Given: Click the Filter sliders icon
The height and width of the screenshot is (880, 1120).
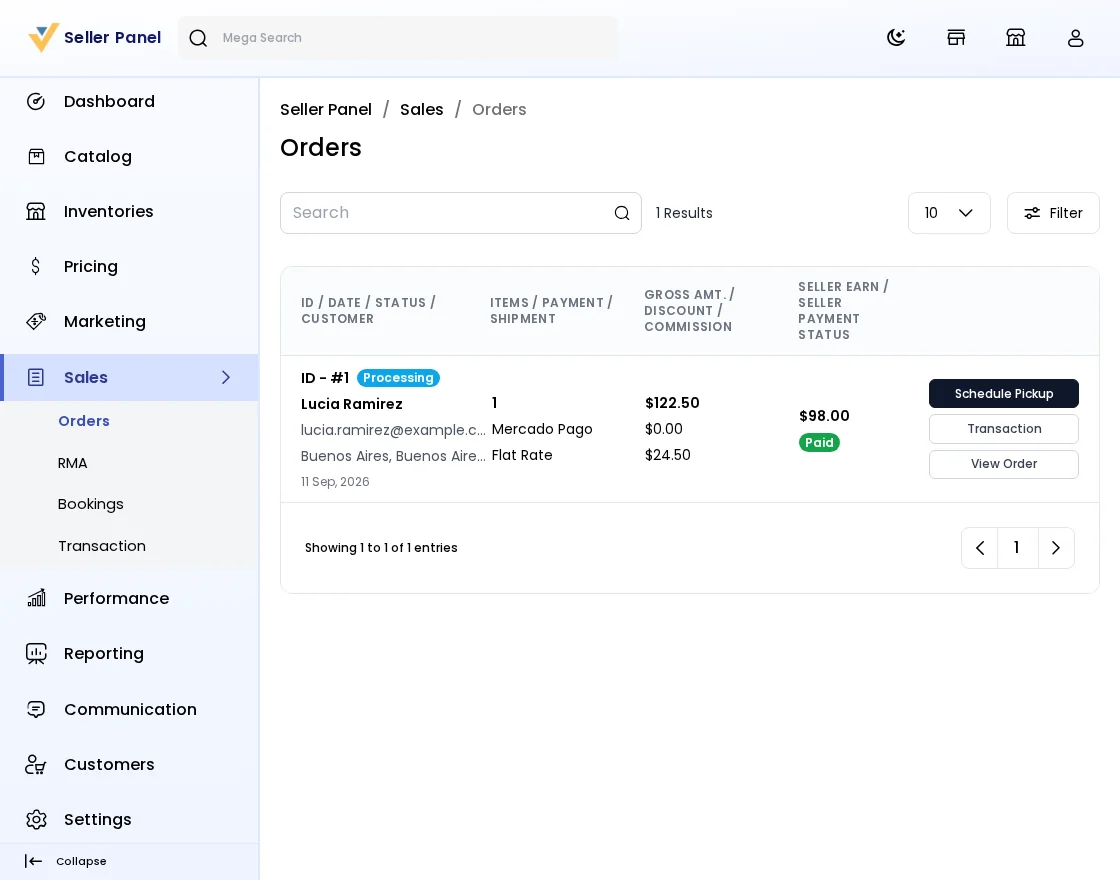Looking at the screenshot, I should tap(1032, 213).
